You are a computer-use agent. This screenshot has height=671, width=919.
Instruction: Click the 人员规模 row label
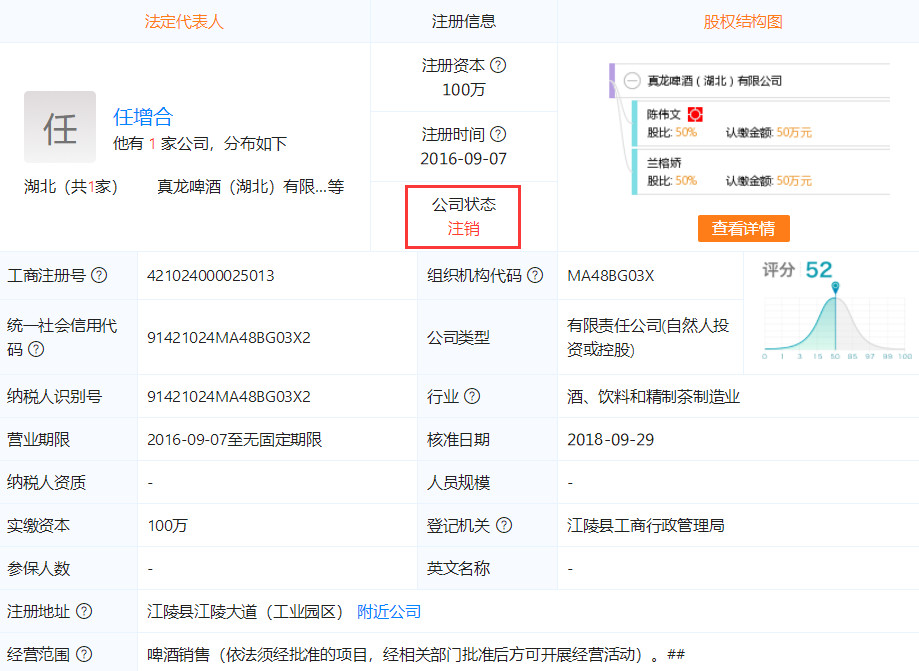458,482
